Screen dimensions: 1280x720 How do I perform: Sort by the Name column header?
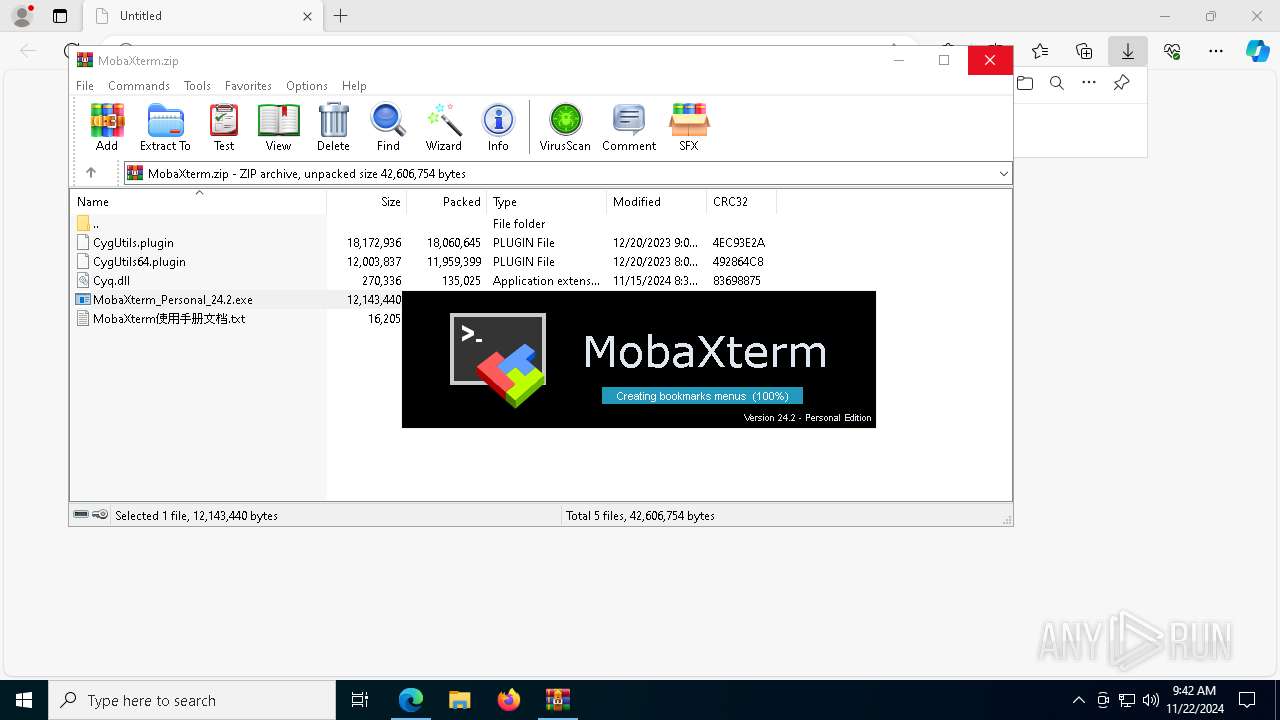point(198,201)
